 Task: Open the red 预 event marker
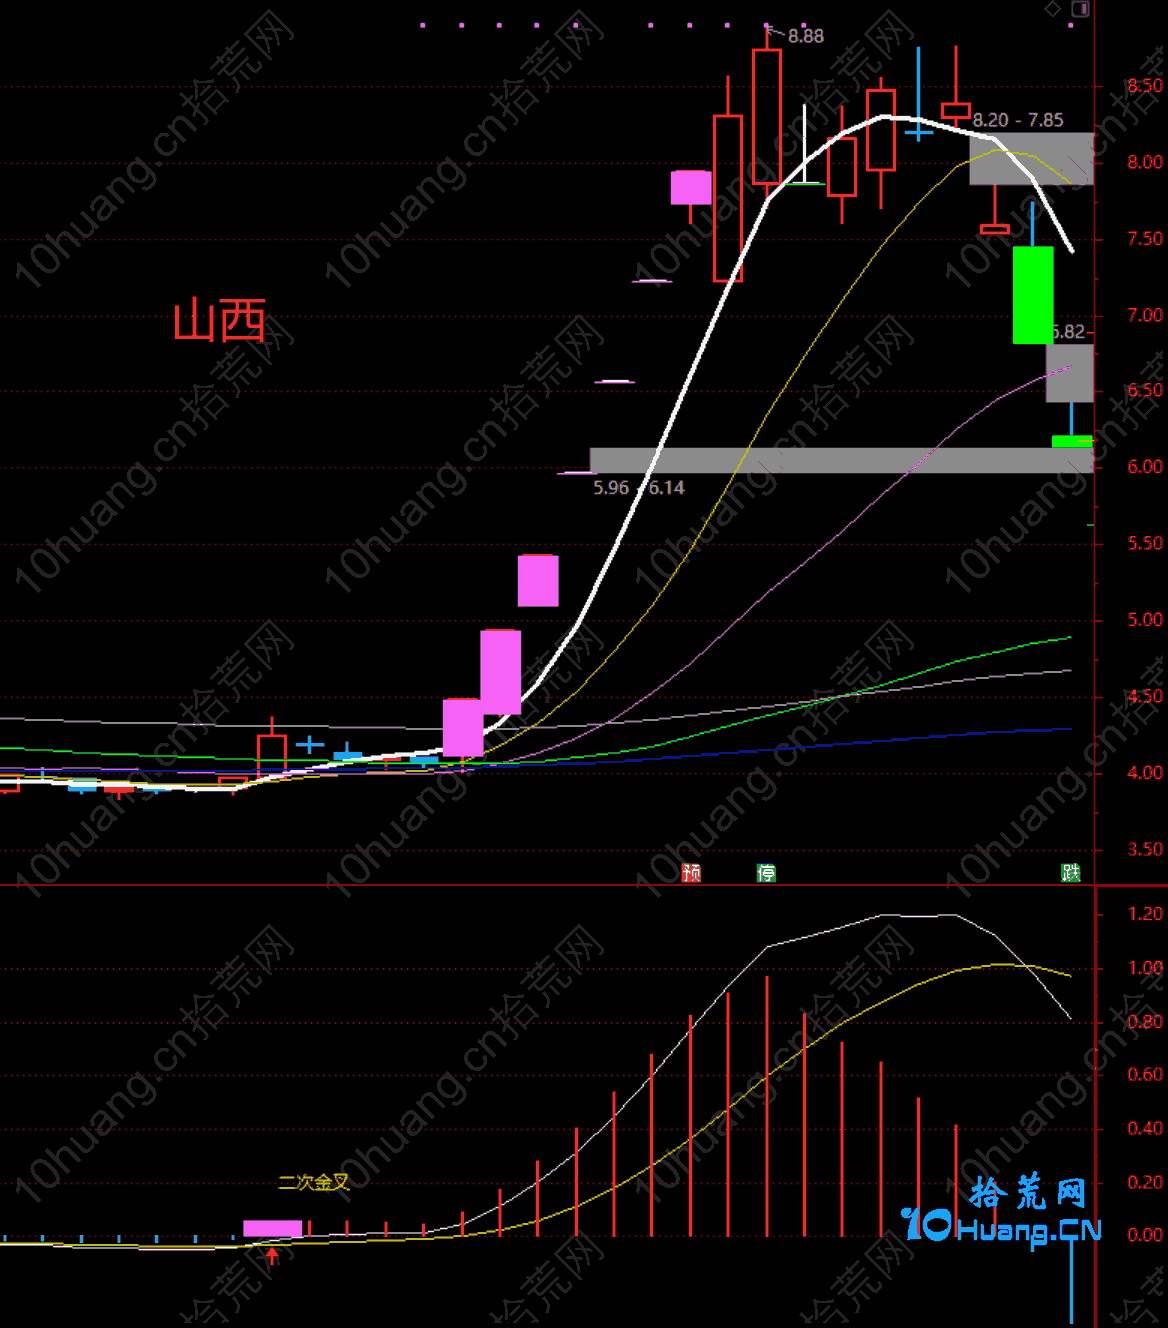point(691,873)
